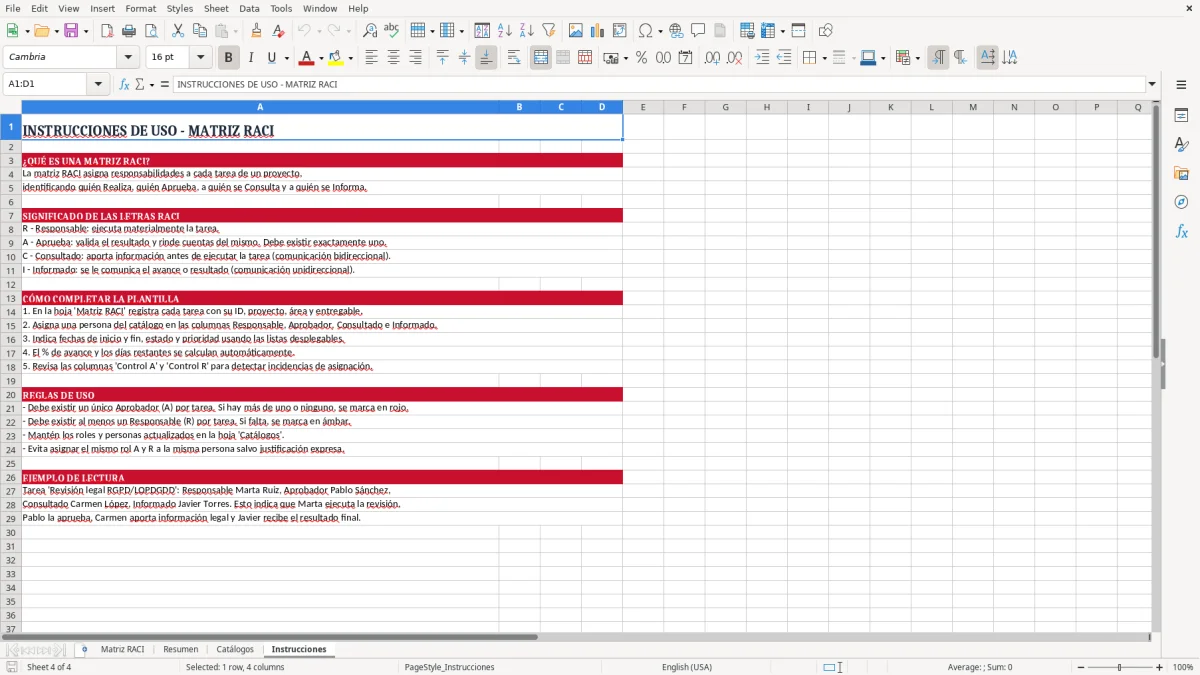Open the sidebar Gallery panel
The image size is (1200, 675).
point(1181,174)
